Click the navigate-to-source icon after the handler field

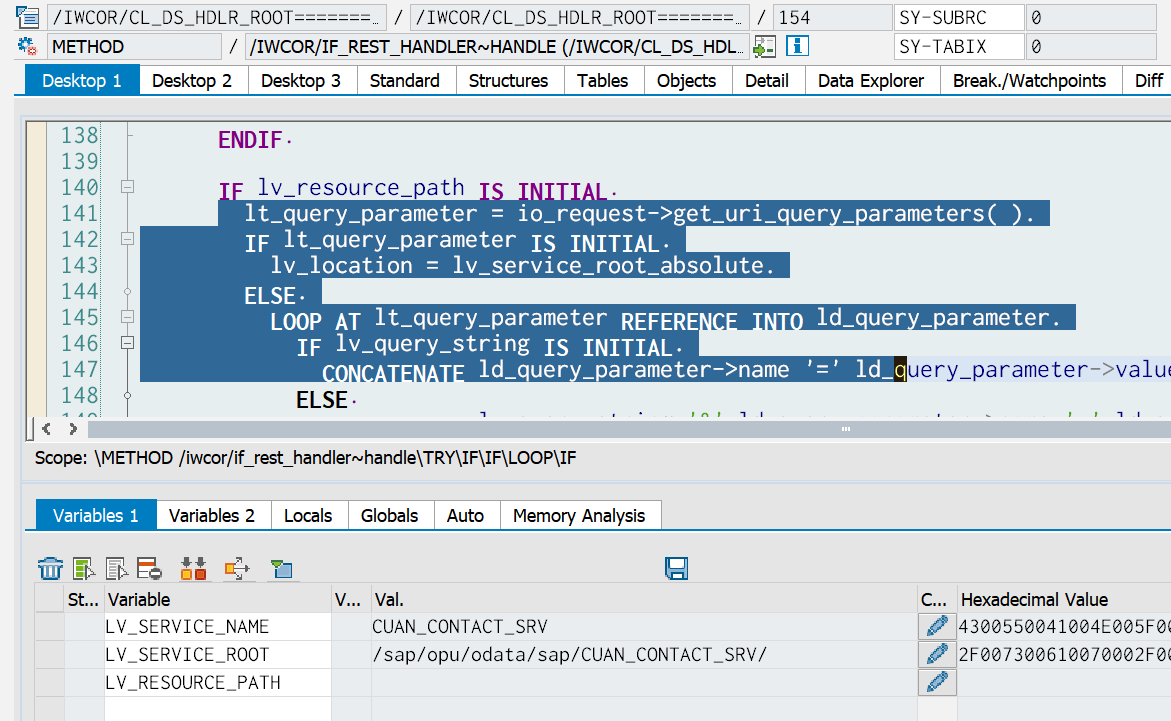coord(764,46)
